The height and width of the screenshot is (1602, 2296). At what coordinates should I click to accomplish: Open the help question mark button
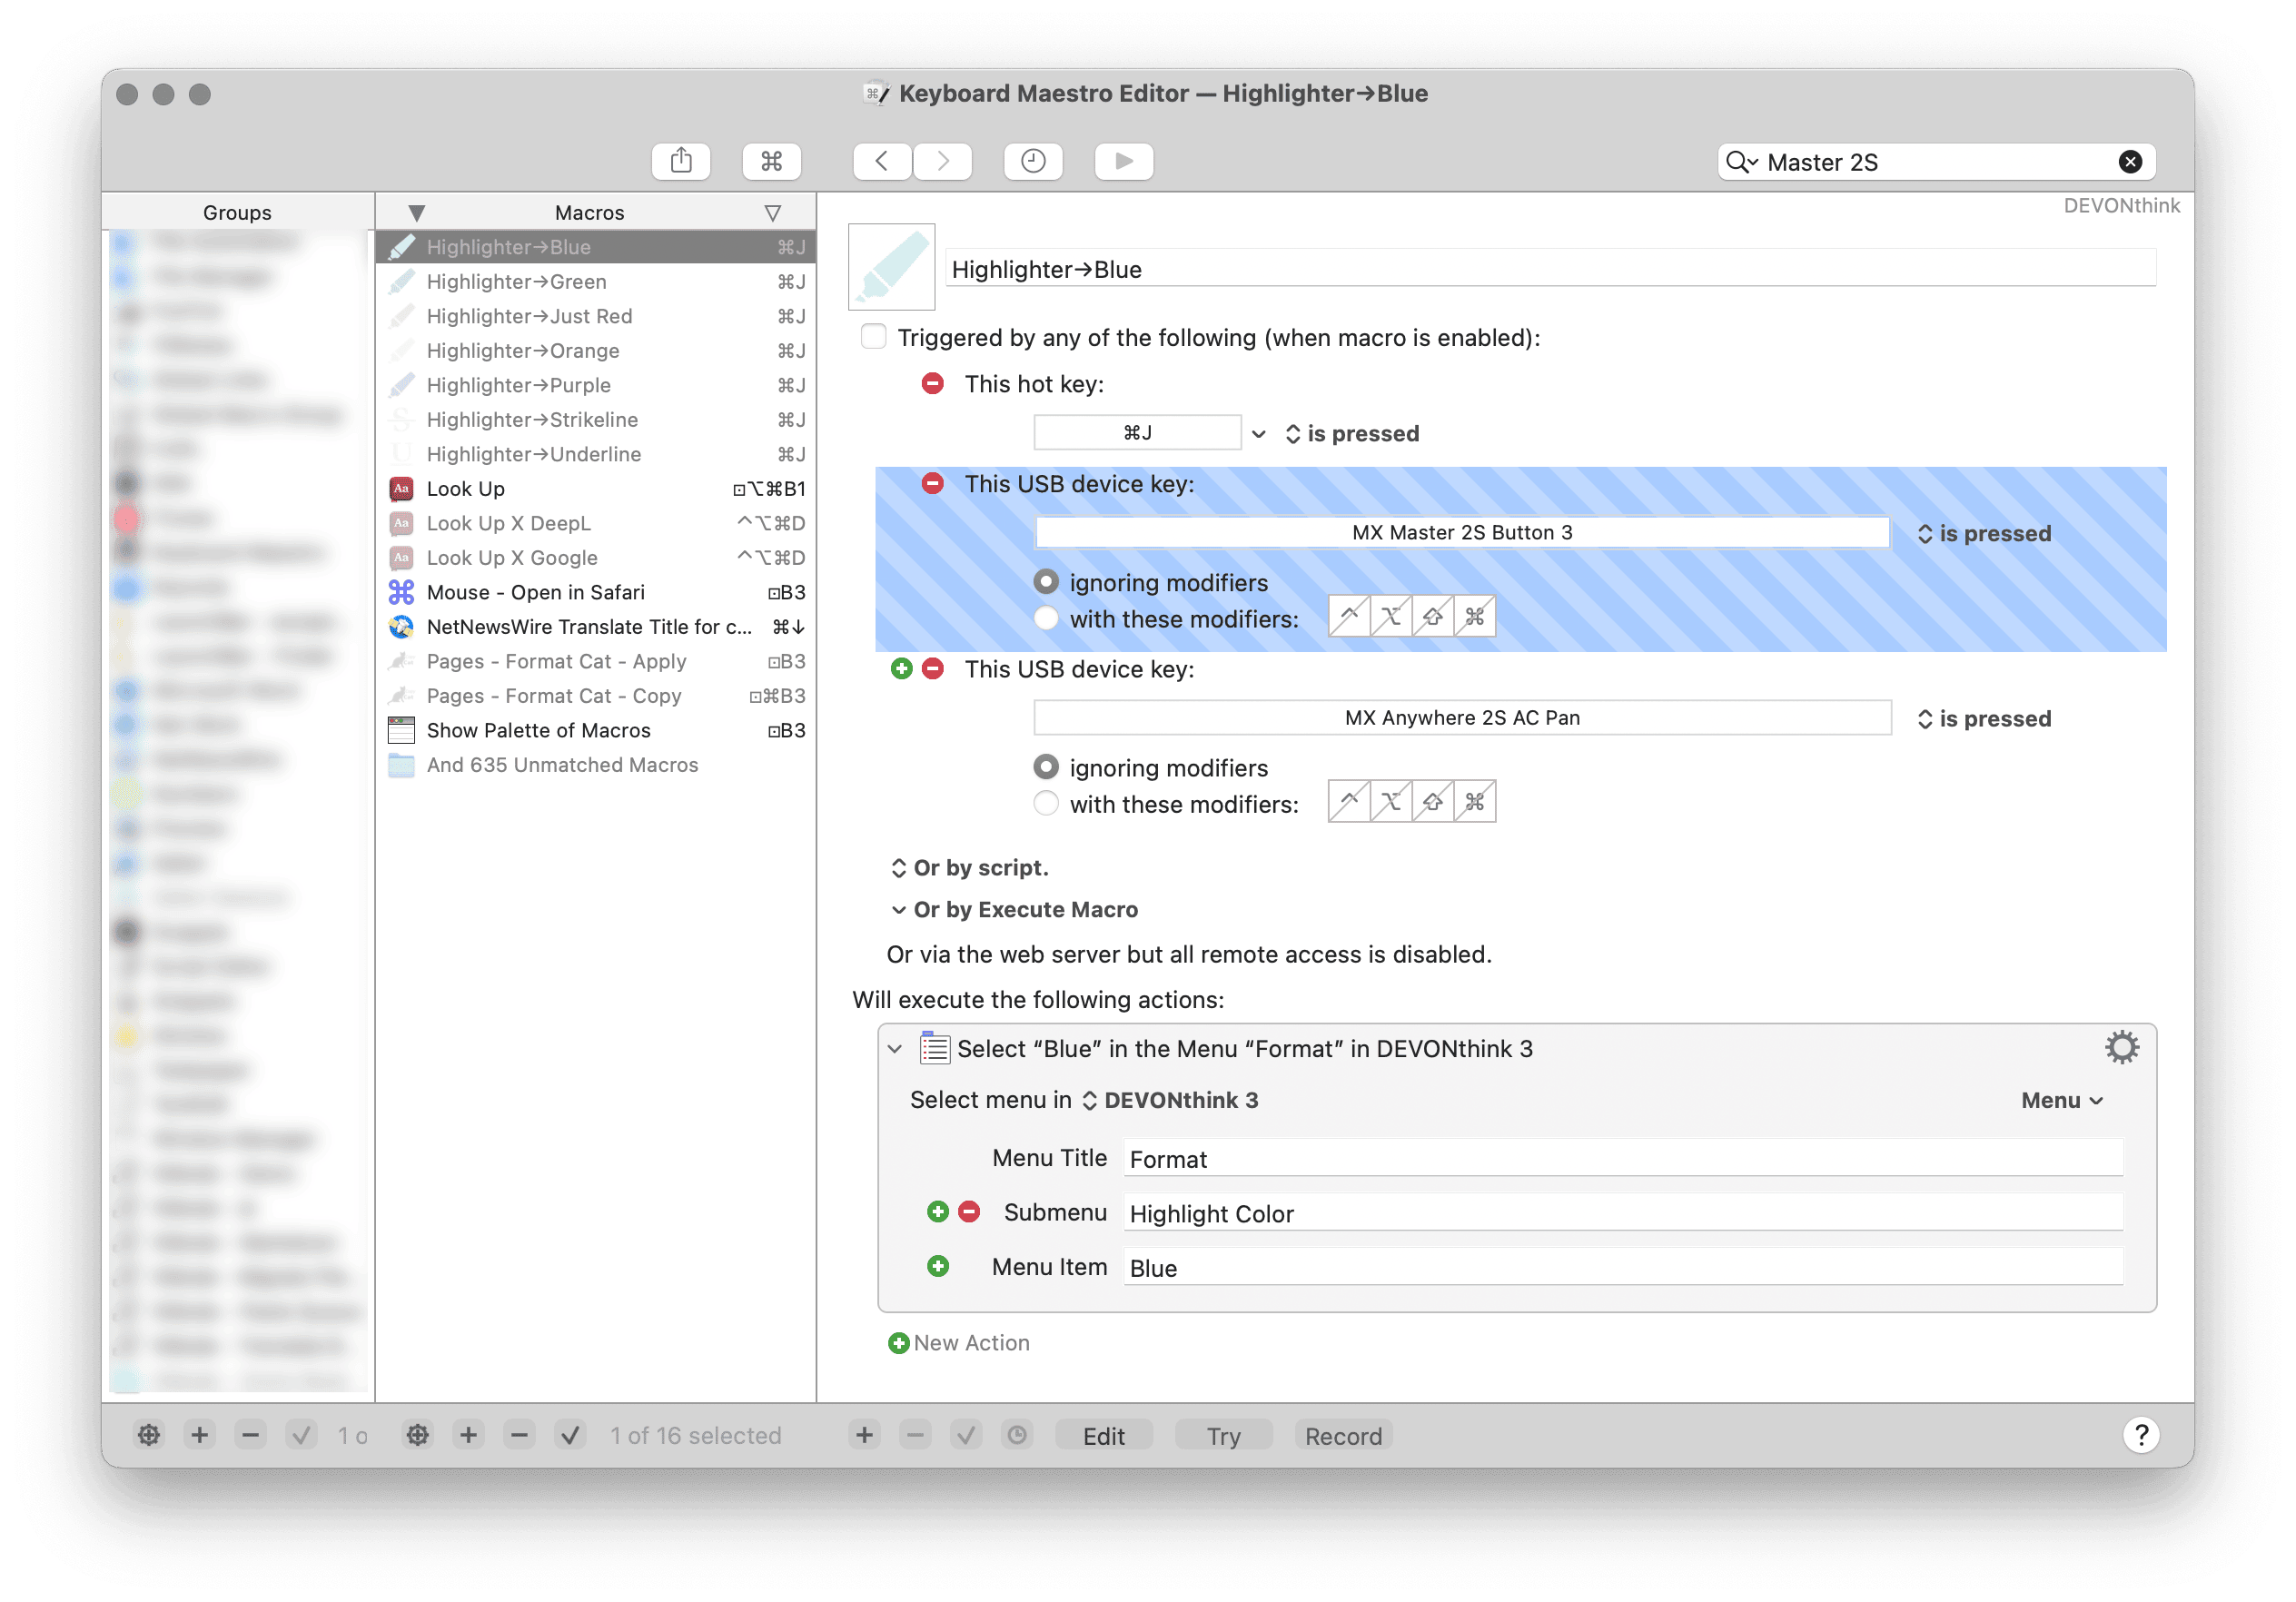pos(2141,1436)
